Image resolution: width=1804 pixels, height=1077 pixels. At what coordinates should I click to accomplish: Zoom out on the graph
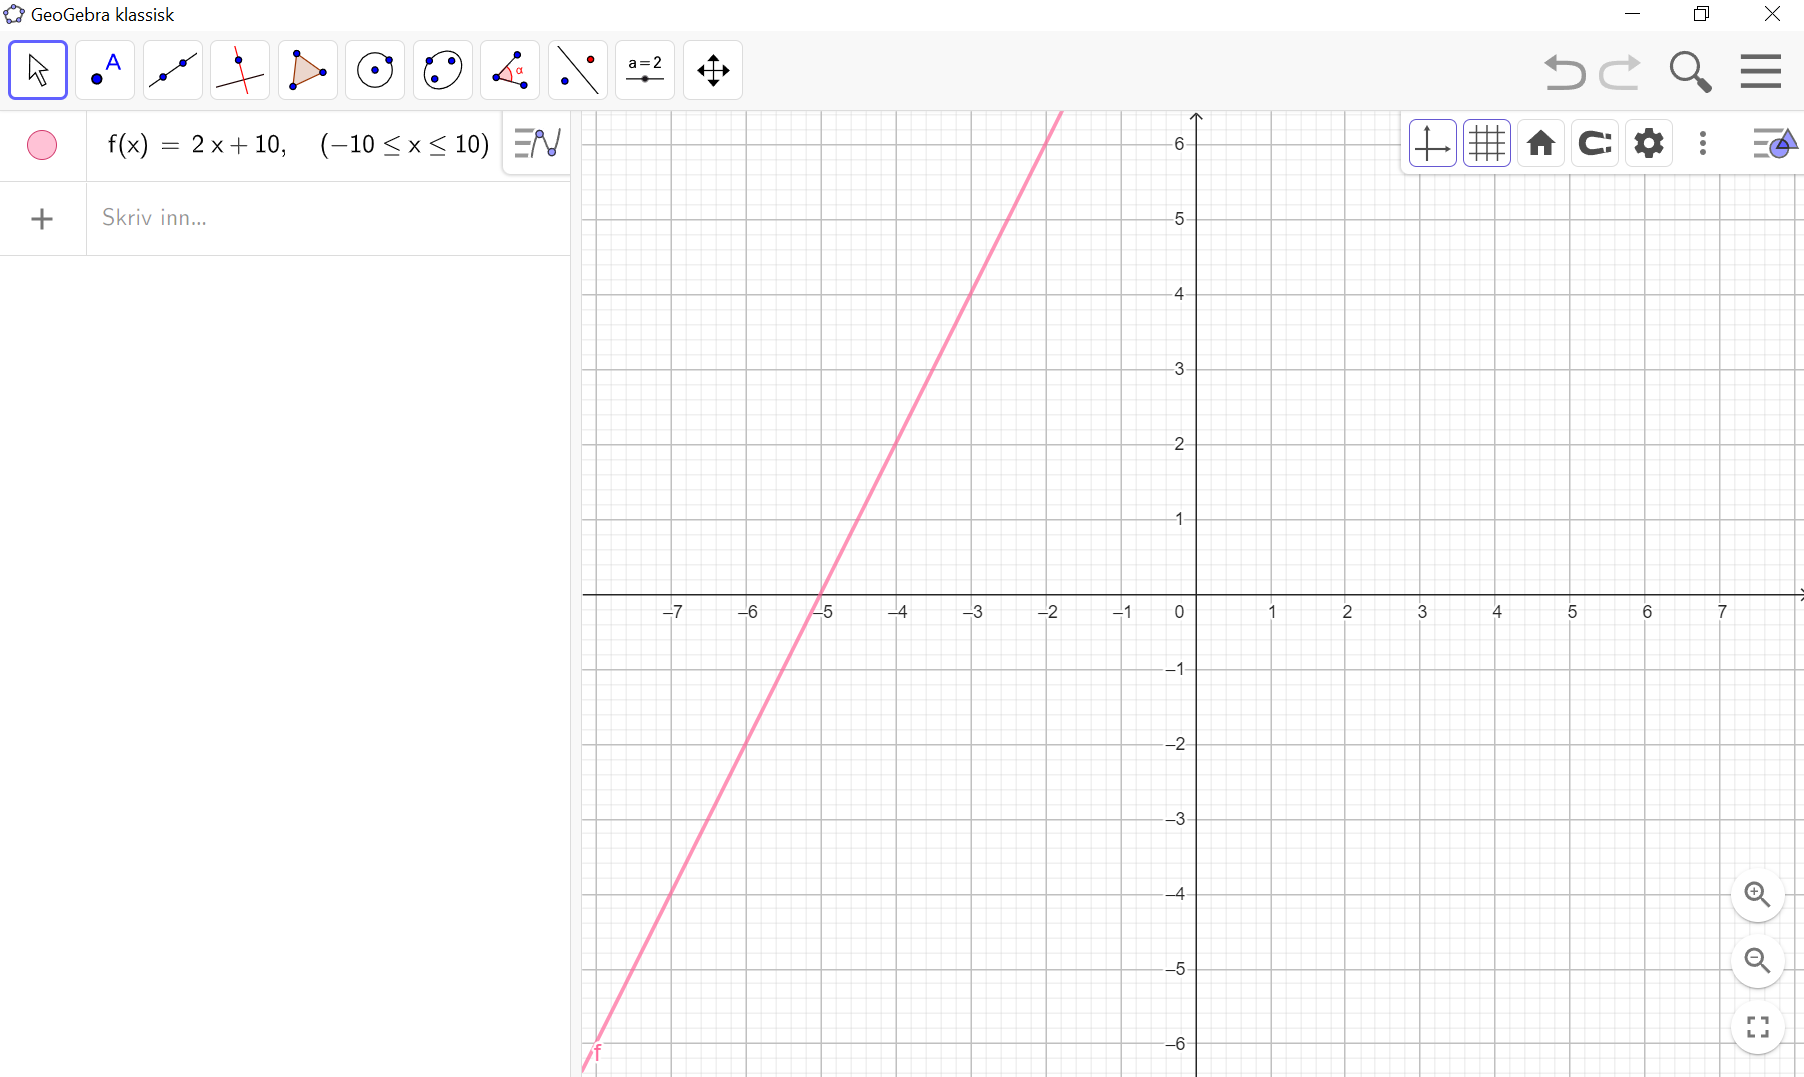point(1757,960)
